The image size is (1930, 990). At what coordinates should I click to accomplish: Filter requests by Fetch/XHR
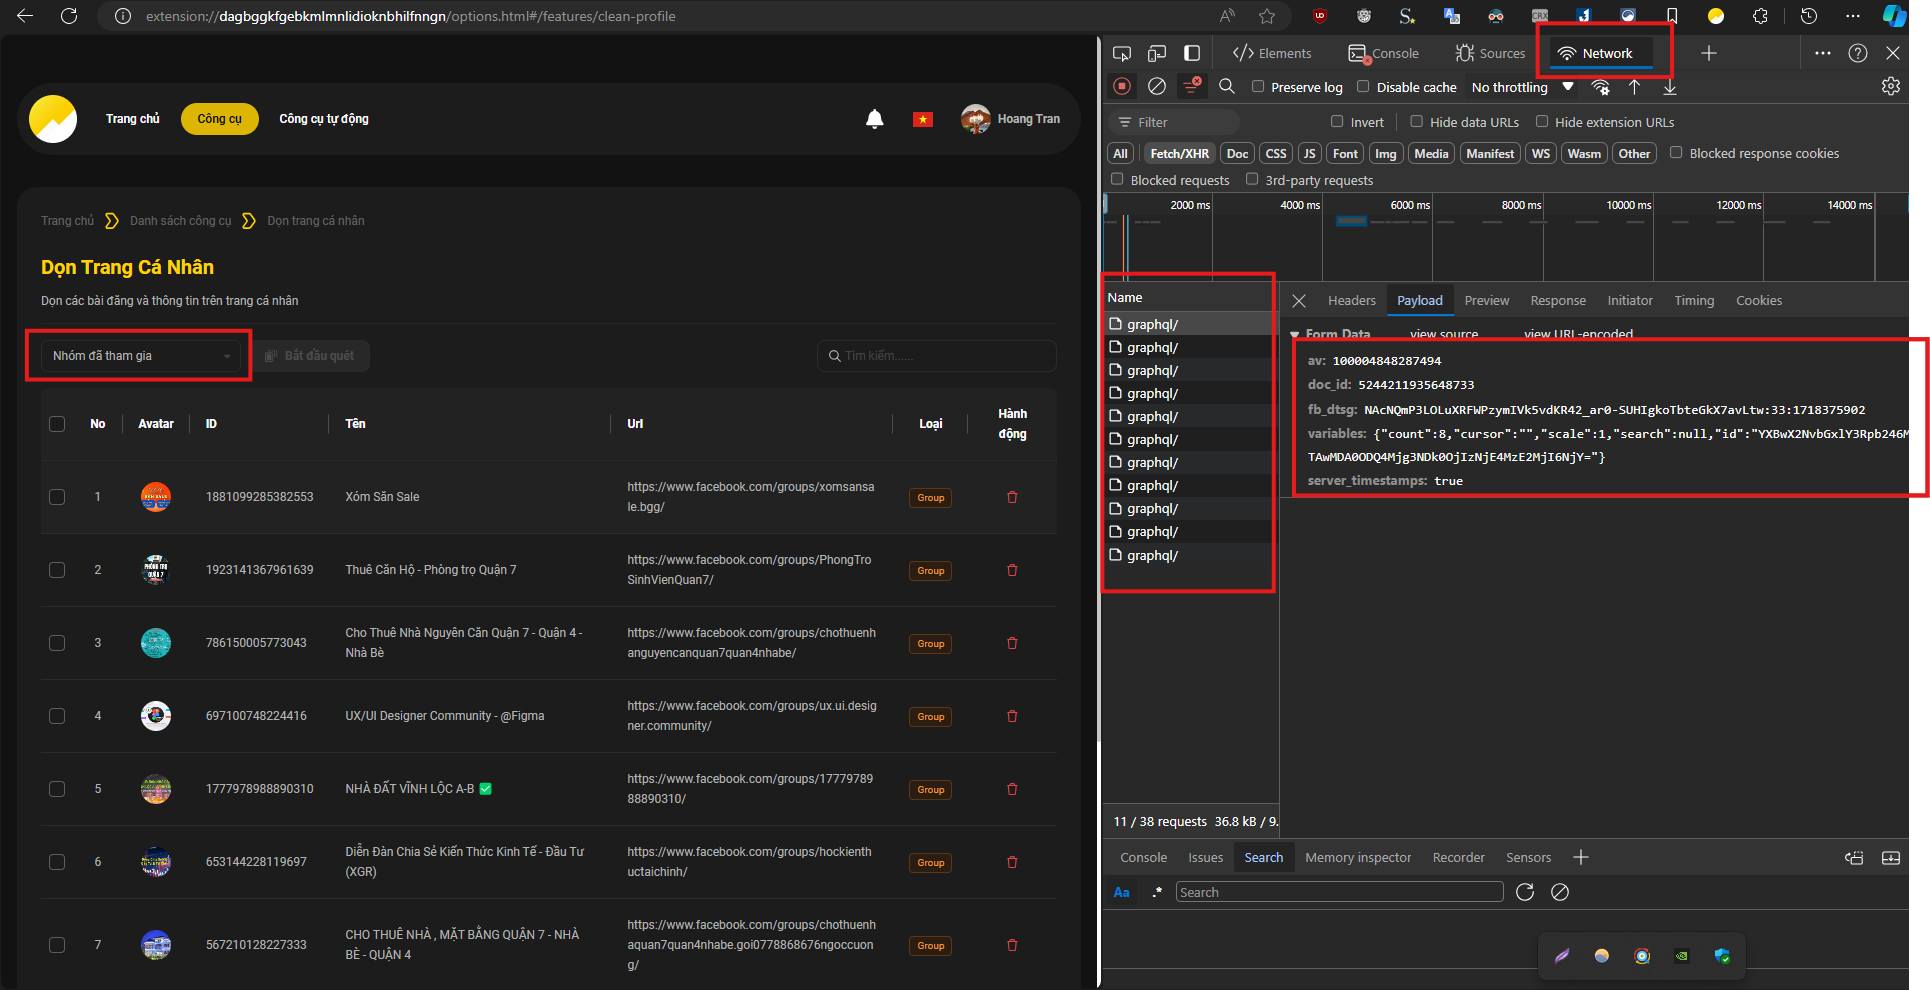(1180, 153)
